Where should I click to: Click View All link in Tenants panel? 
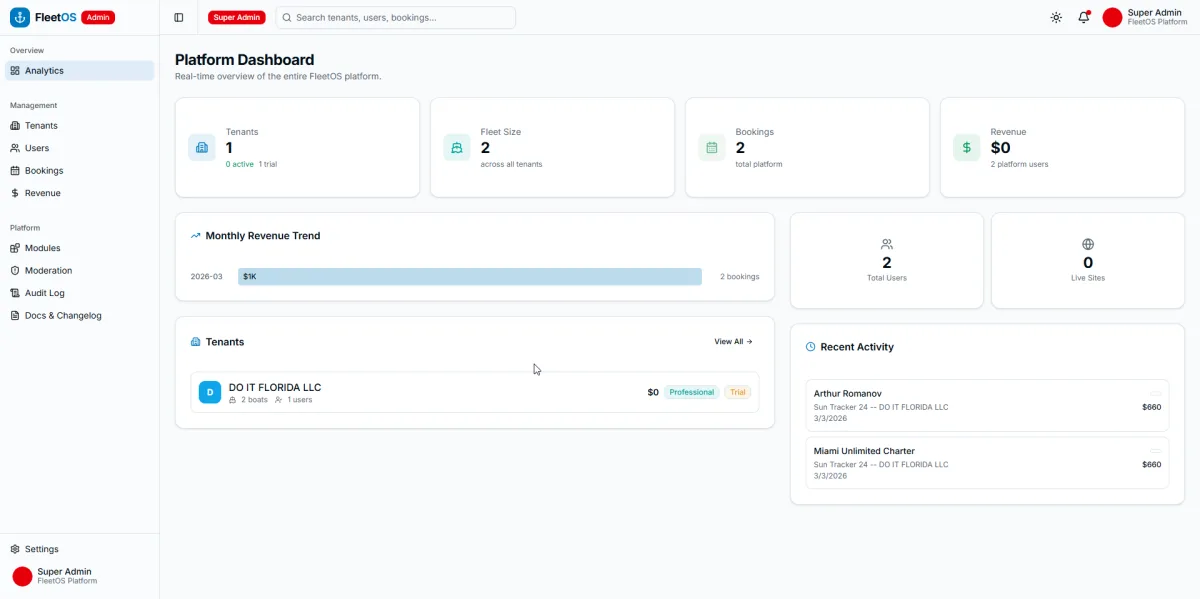tap(733, 342)
